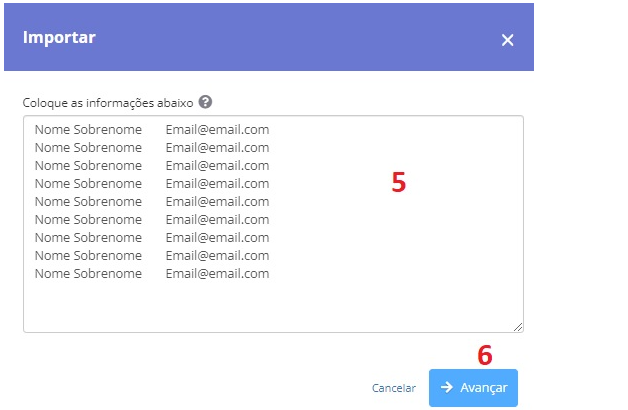Place cursor on second row's Email@email.com

coord(217,148)
